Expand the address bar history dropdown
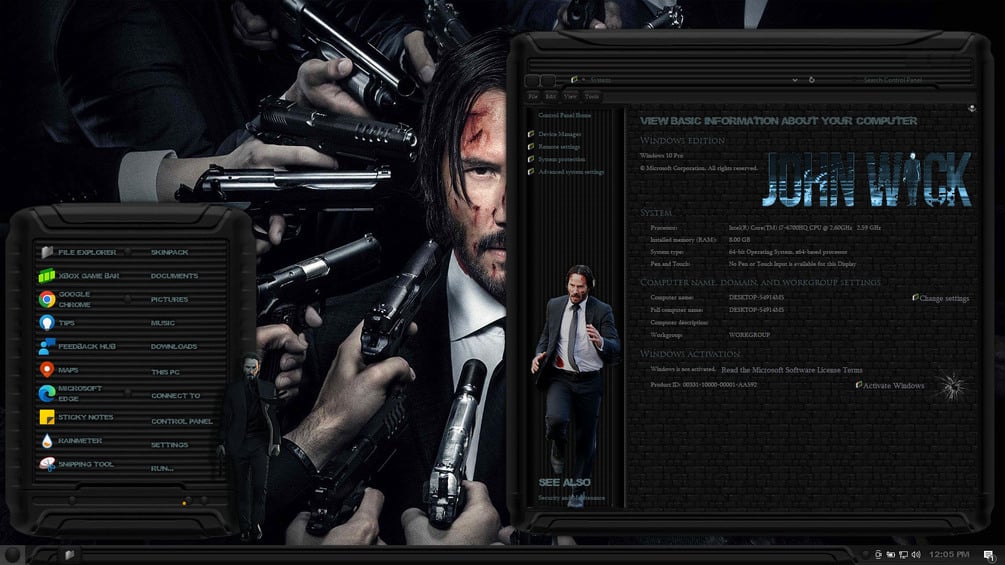This screenshot has height=565, width=1005. tap(795, 80)
